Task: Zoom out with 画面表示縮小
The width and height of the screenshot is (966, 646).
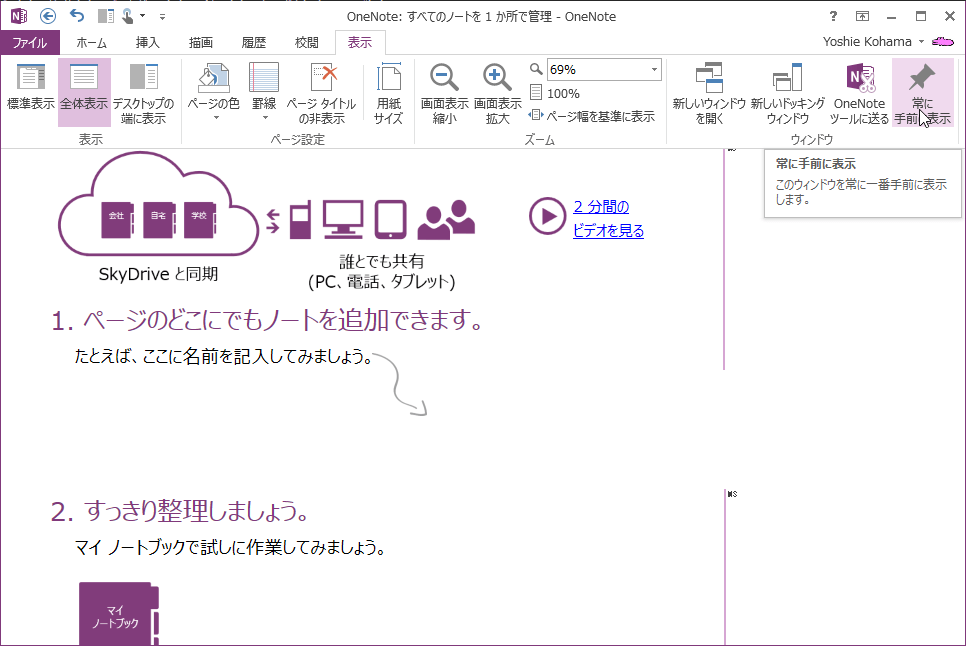Action: pos(444,94)
